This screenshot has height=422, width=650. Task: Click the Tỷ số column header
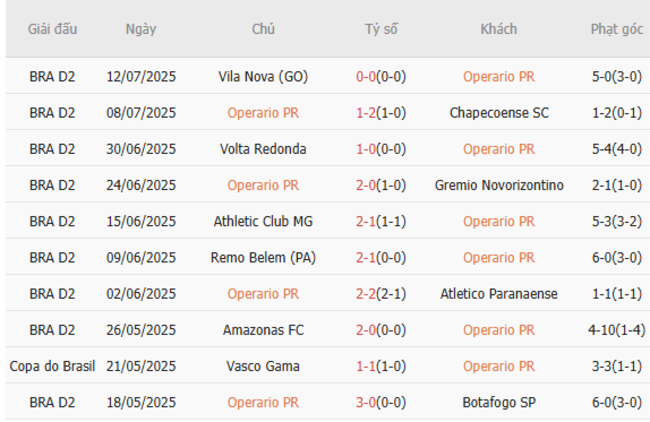[x=380, y=29]
